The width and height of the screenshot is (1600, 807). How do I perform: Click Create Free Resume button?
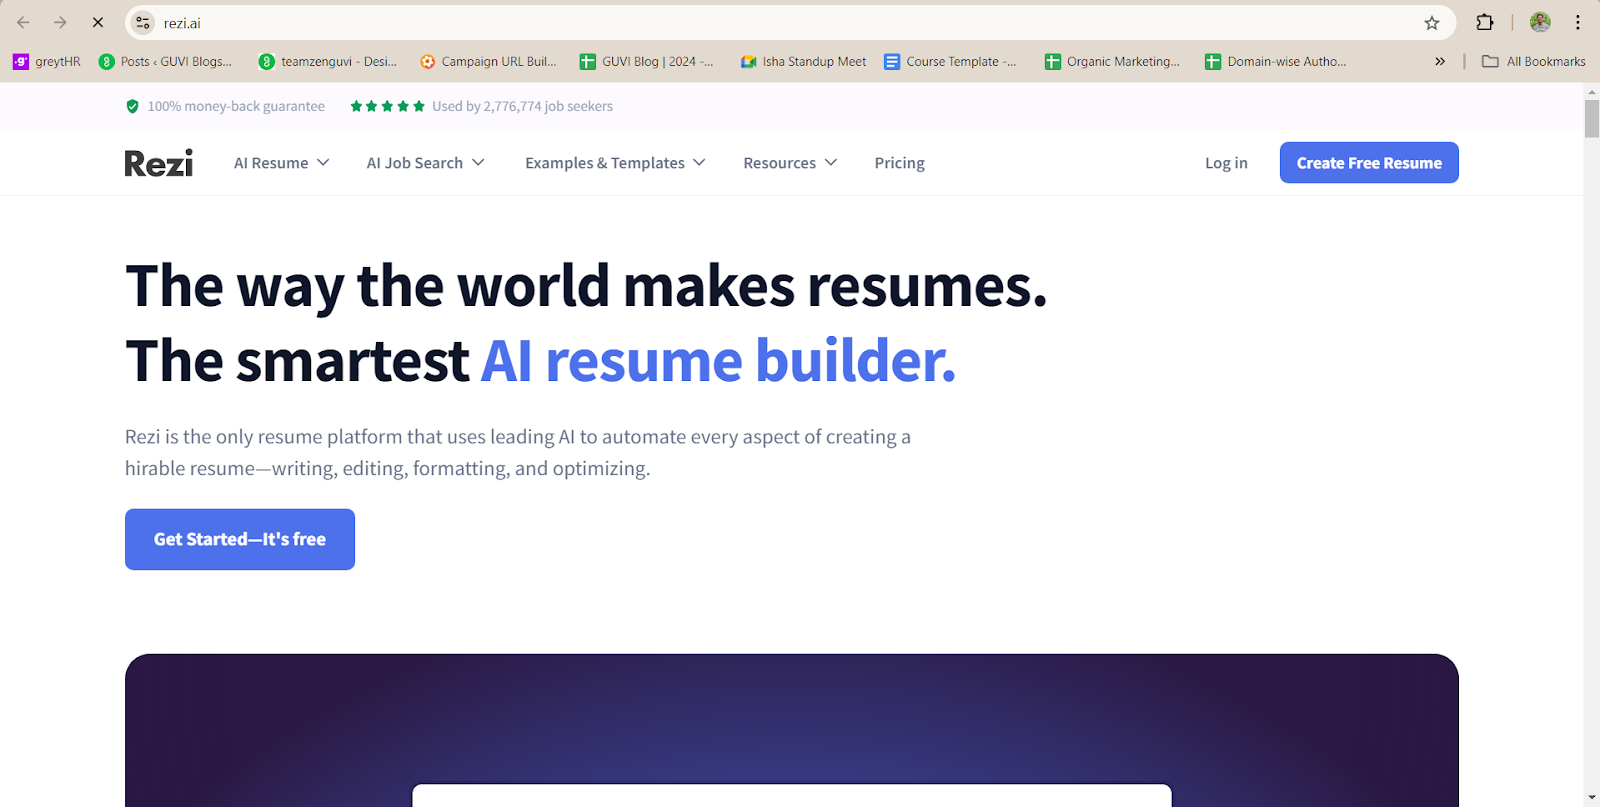pos(1369,163)
